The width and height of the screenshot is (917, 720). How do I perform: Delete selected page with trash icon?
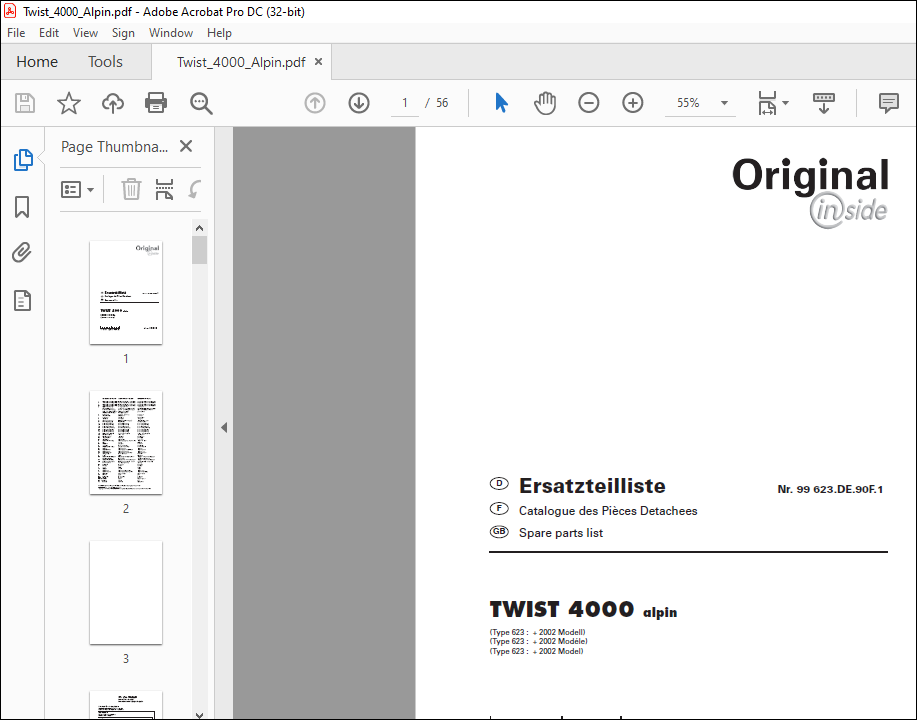tap(131, 190)
